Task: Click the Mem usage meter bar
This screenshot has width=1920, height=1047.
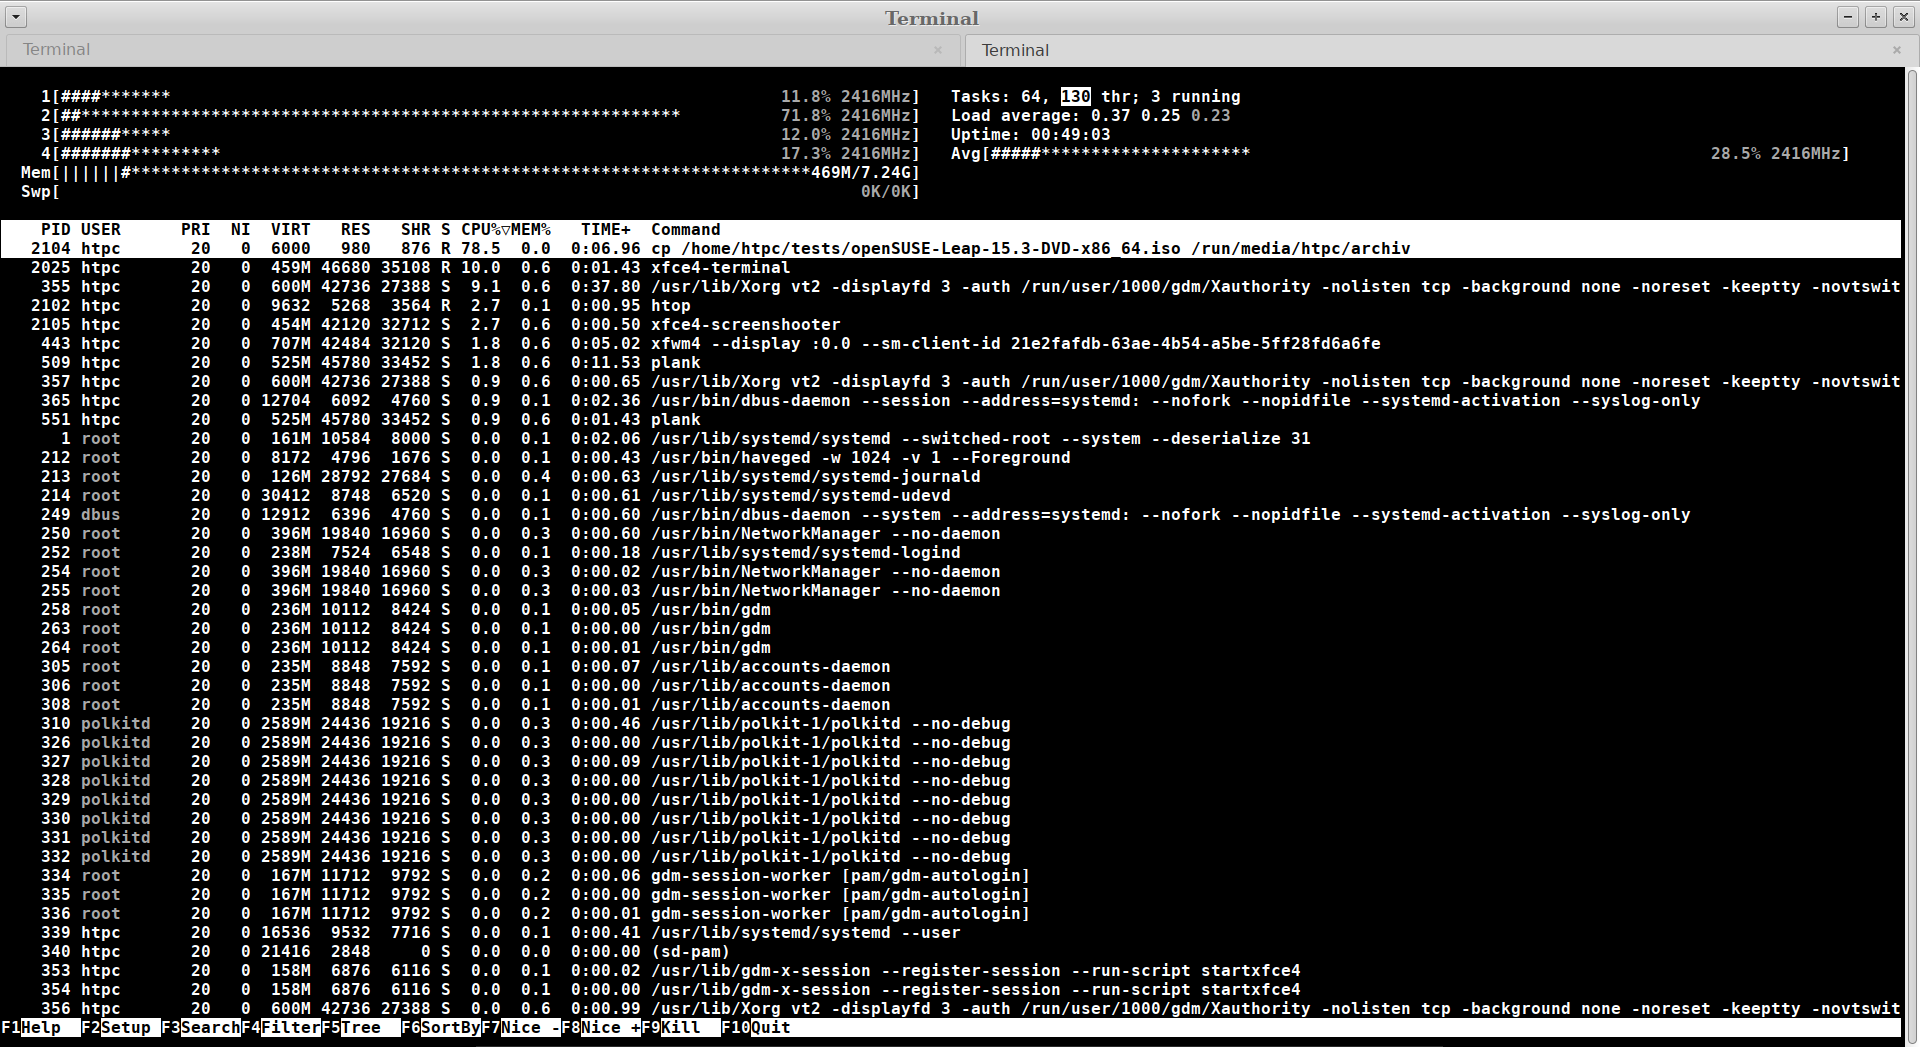Action: 470,172
